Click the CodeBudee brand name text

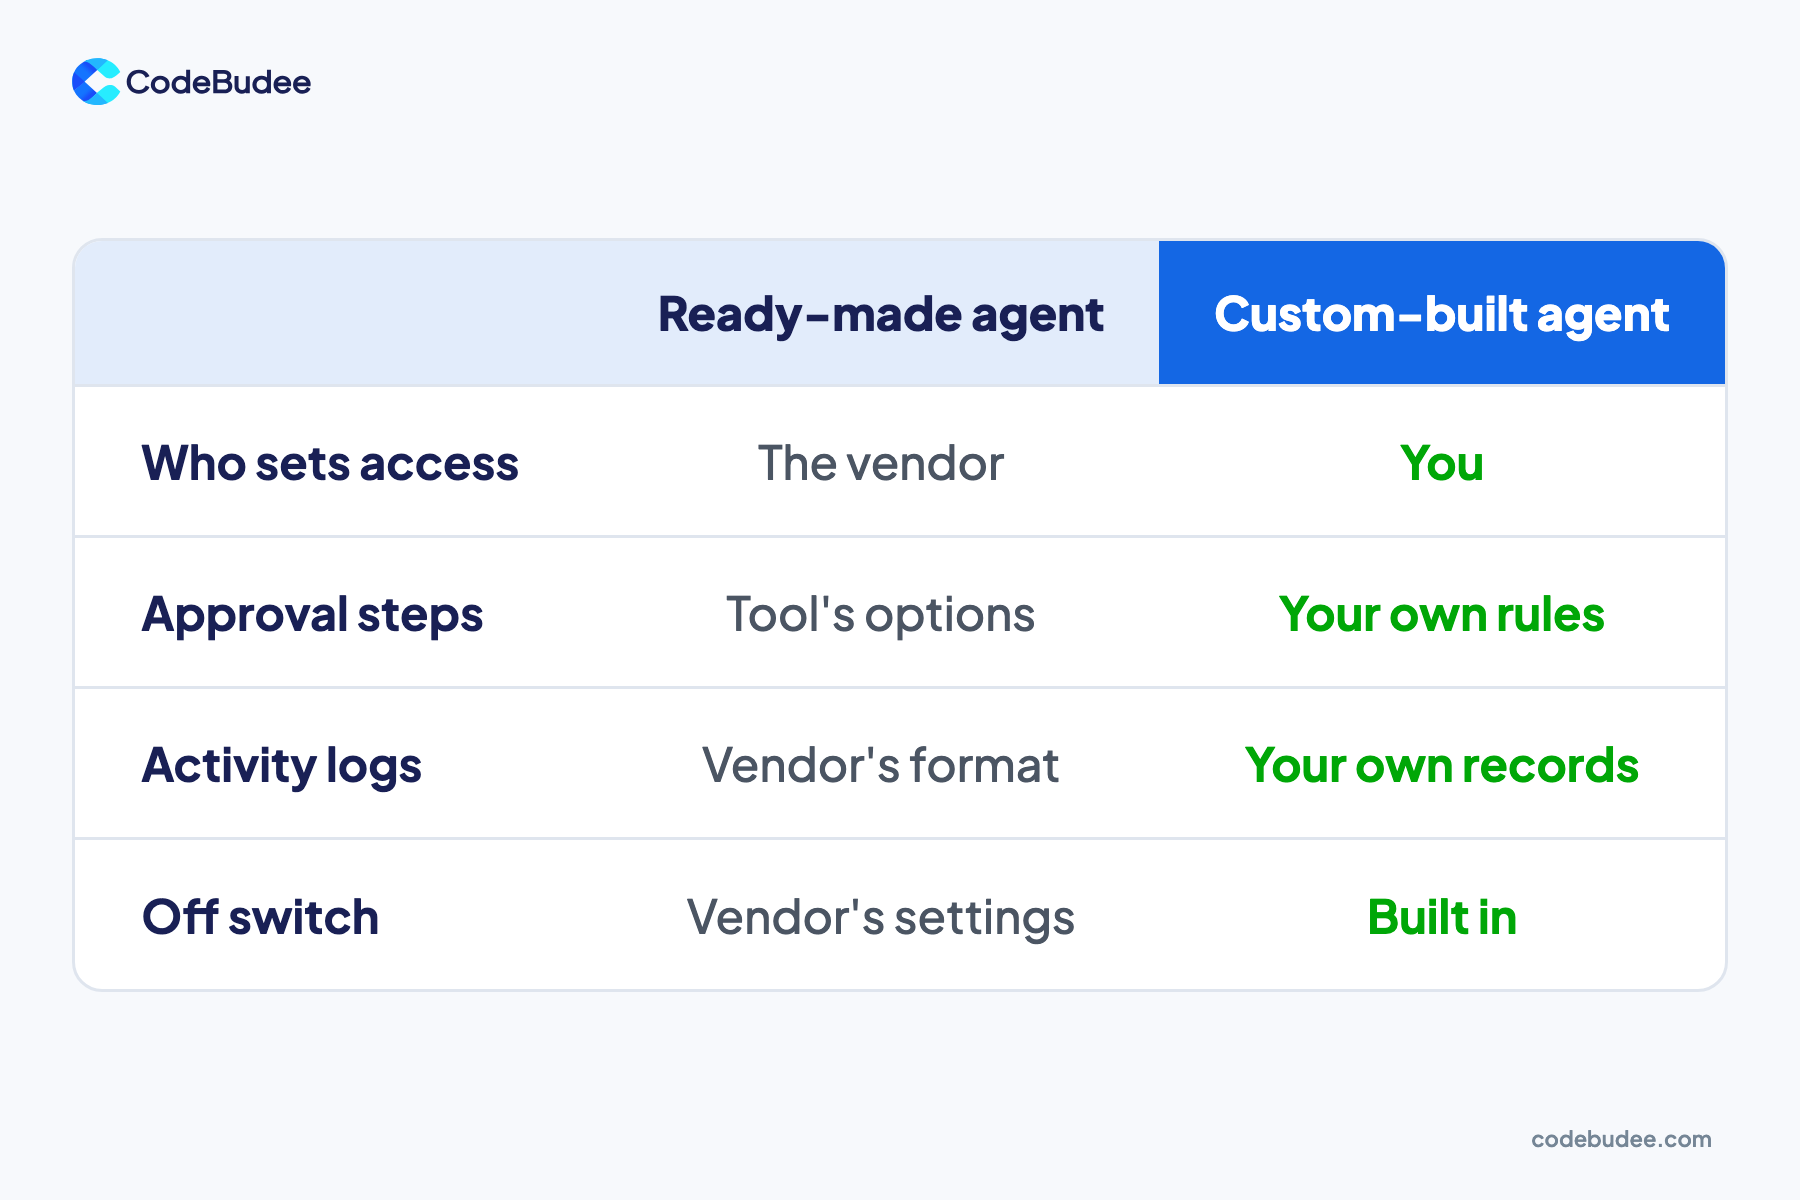(218, 82)
